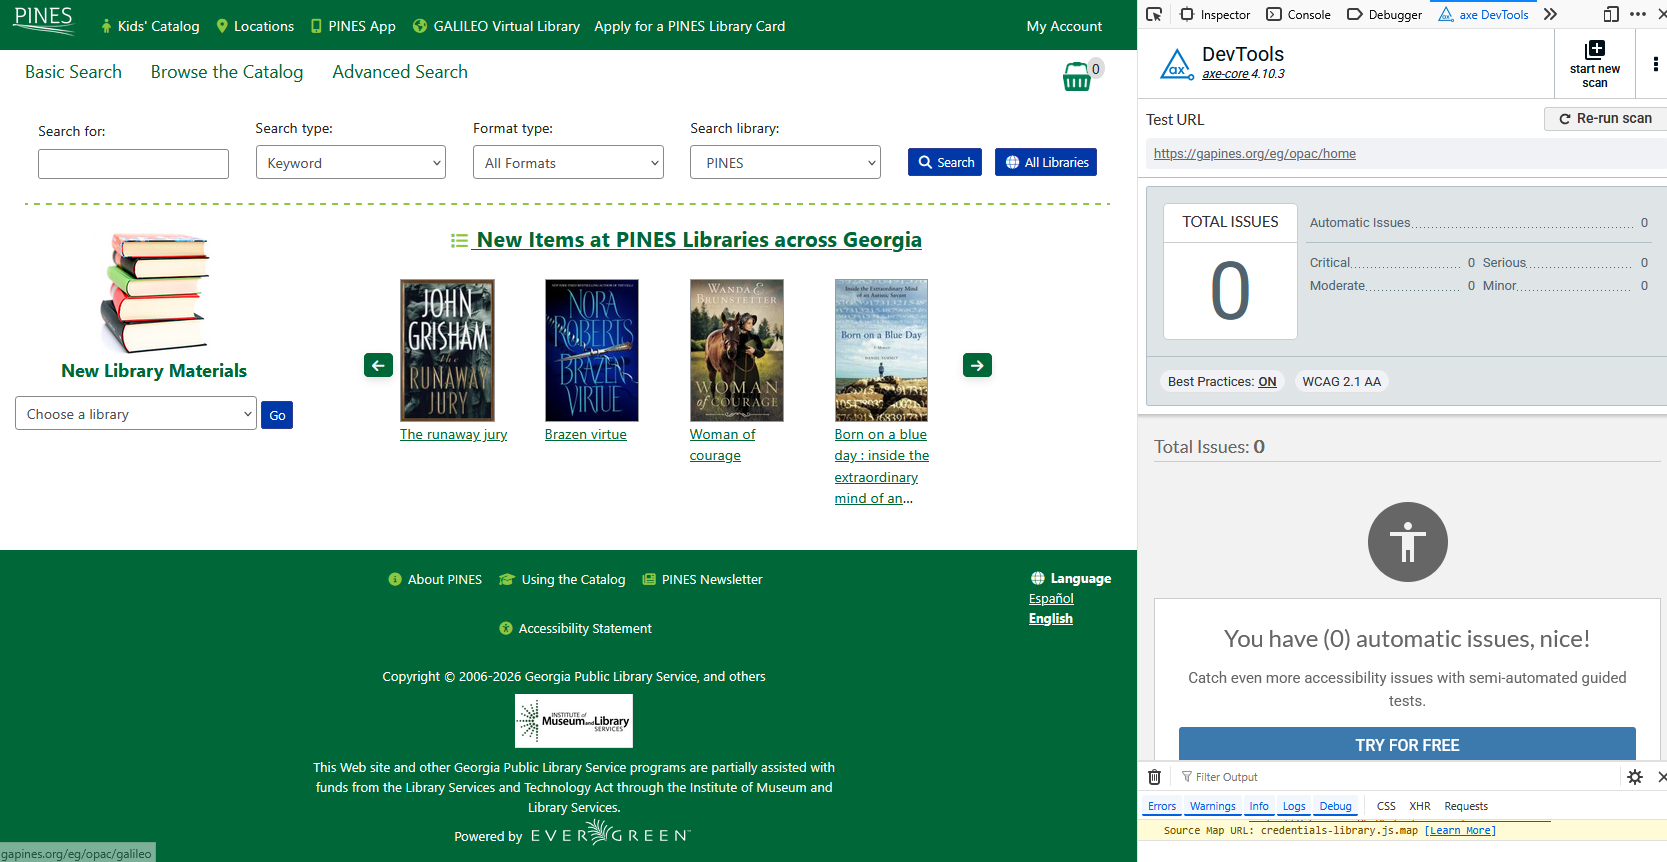Click the Search for text field
The image size is (1667, 862).
(x=133, y=164)
